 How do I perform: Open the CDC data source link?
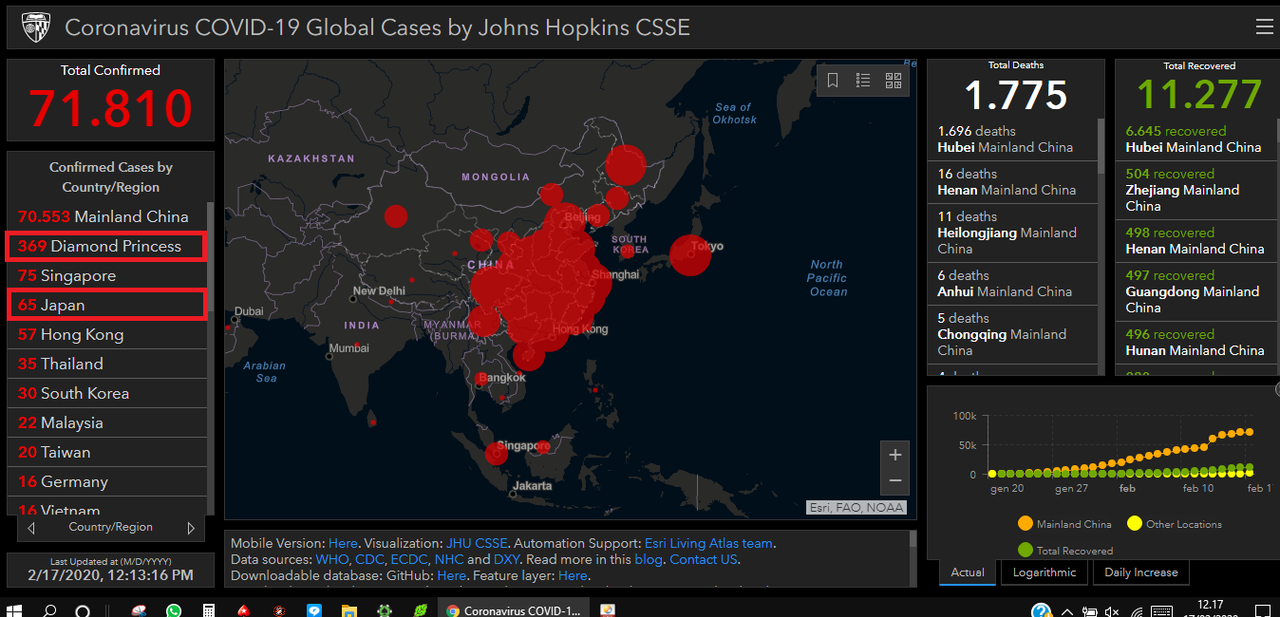pos(369,559)
